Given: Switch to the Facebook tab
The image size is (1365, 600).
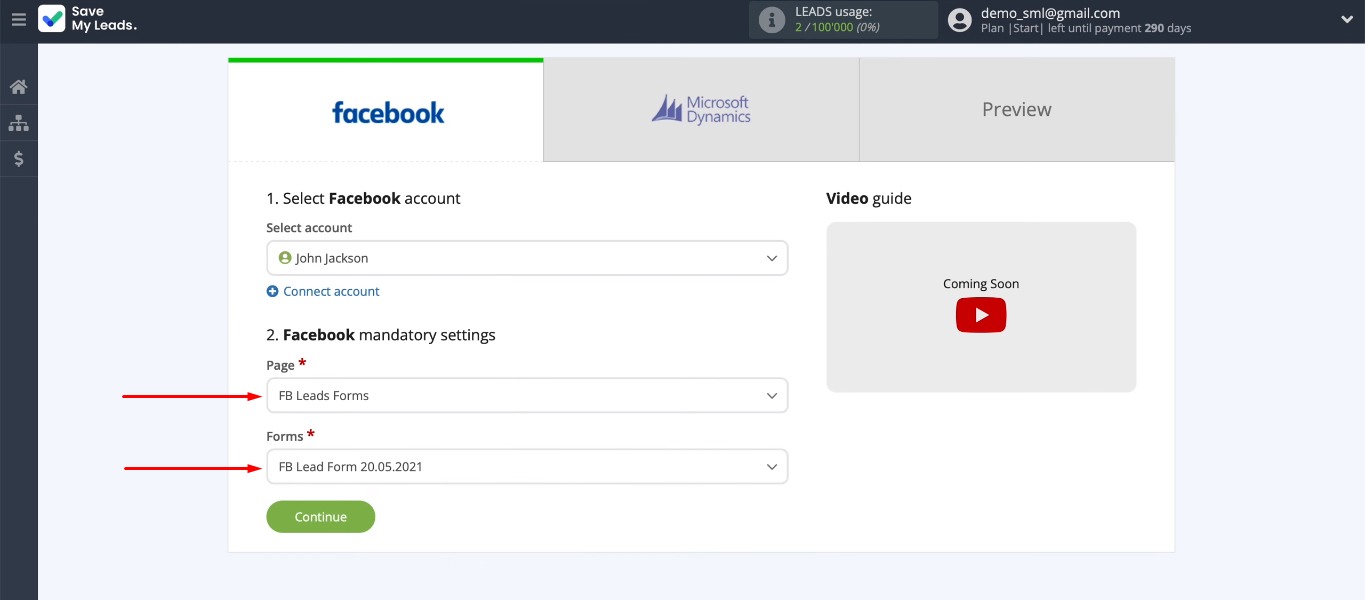Looking at the screenshot, I should (387, 111).
